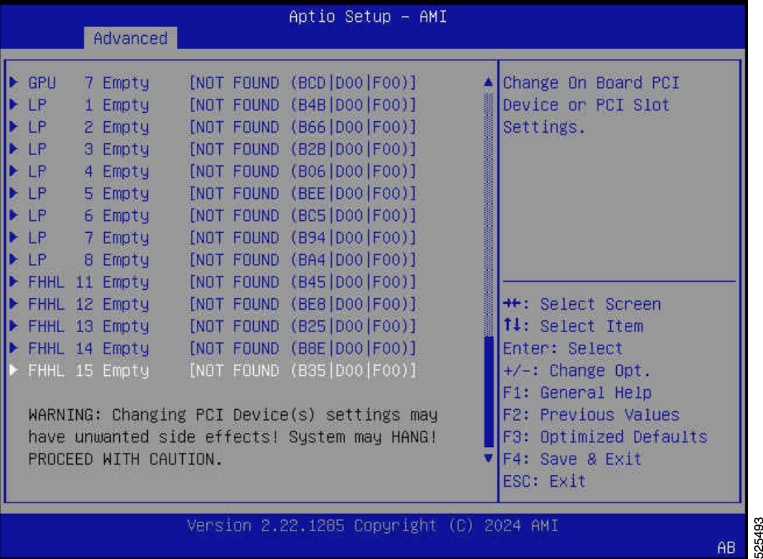This screenshot has height=559, width=763.
Task: Expand the LP 5 Empty submenu arrow
Action: pyautogui.click(x=14, y=193)
